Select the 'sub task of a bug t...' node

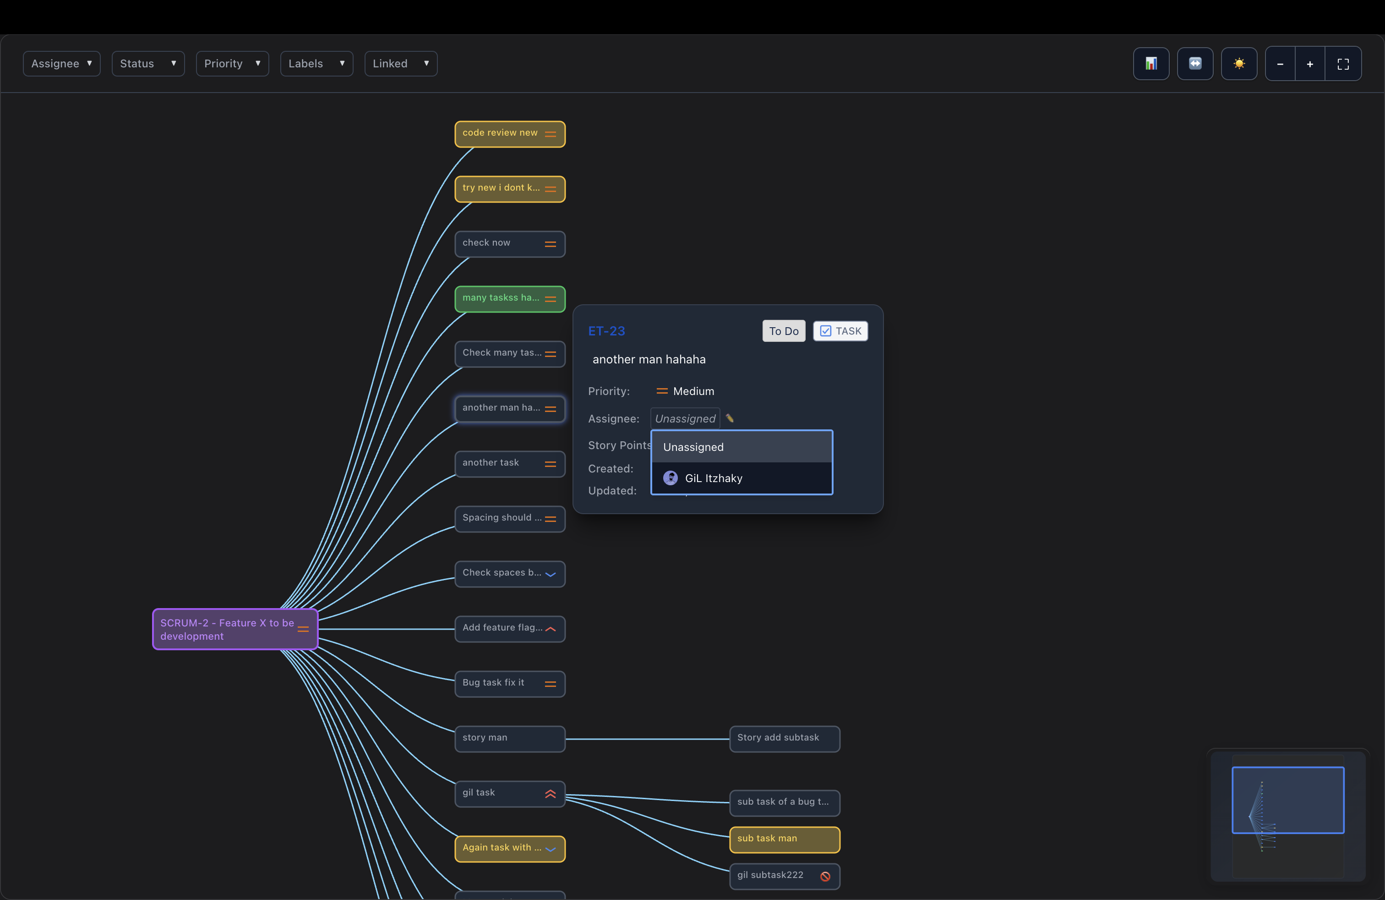pyautogui.click(x=785, y=803)
